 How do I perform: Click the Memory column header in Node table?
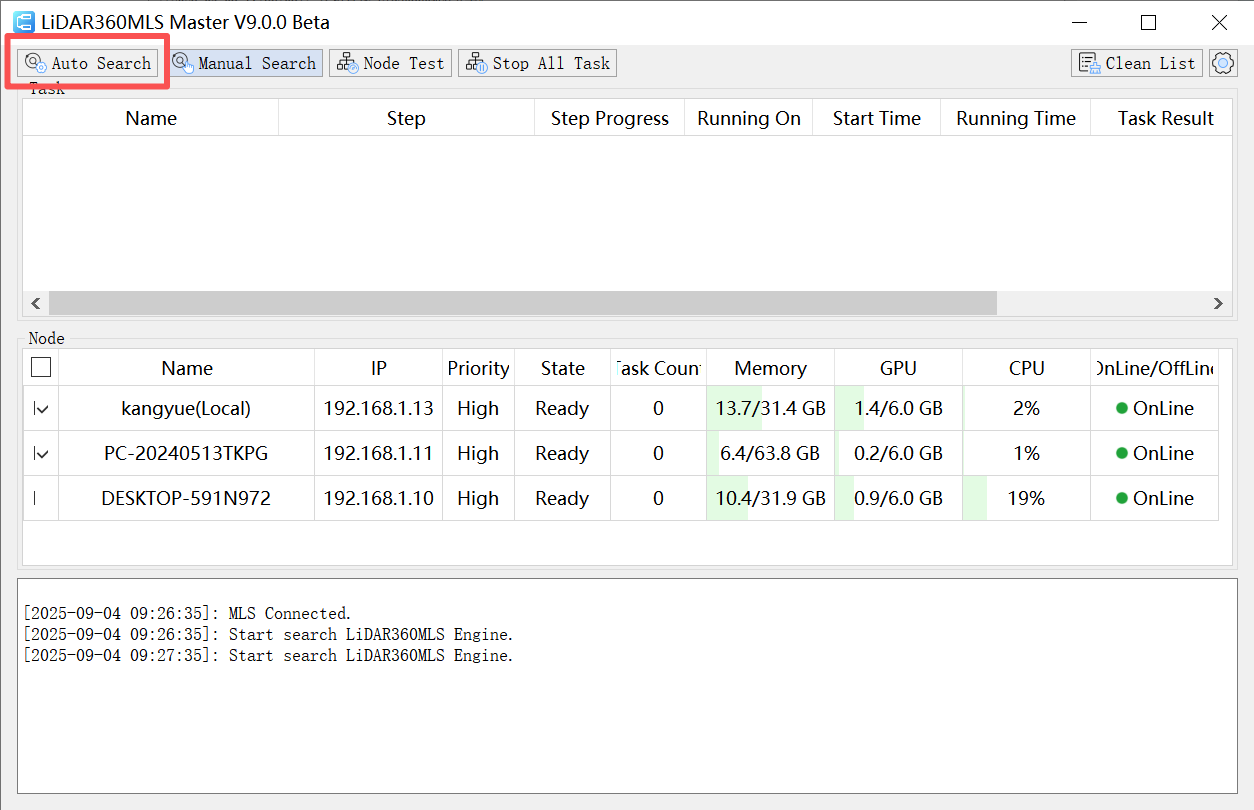(x=770, y=368)
